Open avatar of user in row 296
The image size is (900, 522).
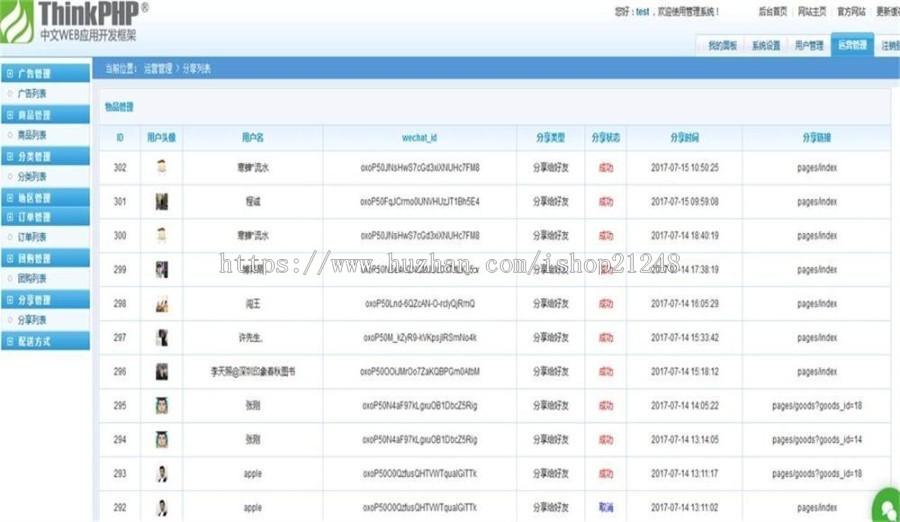(162, 372)
